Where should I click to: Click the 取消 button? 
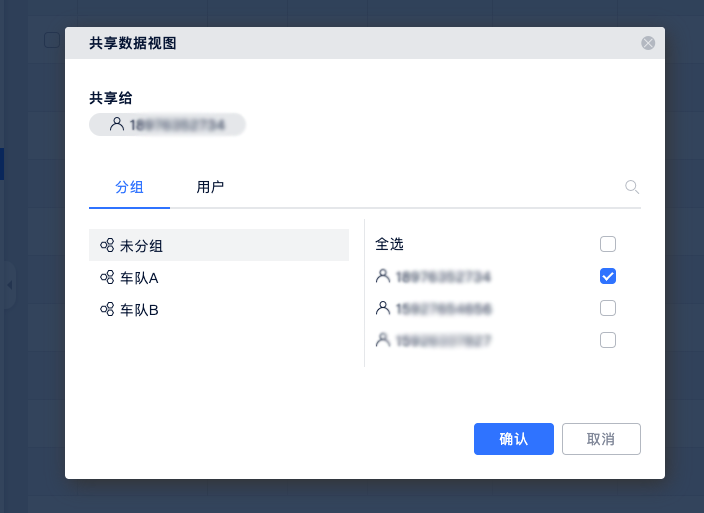pyautogui.click(x=601, y=439)
